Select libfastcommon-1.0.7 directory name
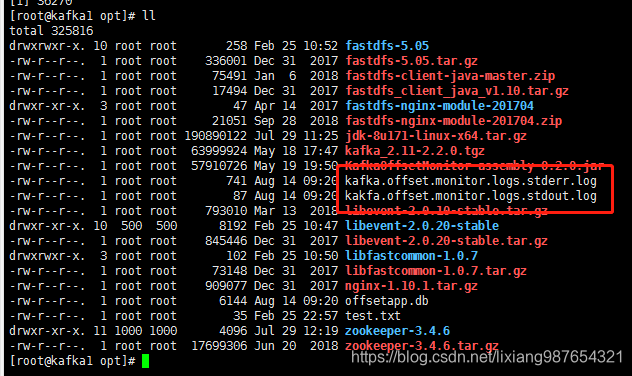 [x=412, y=256]
